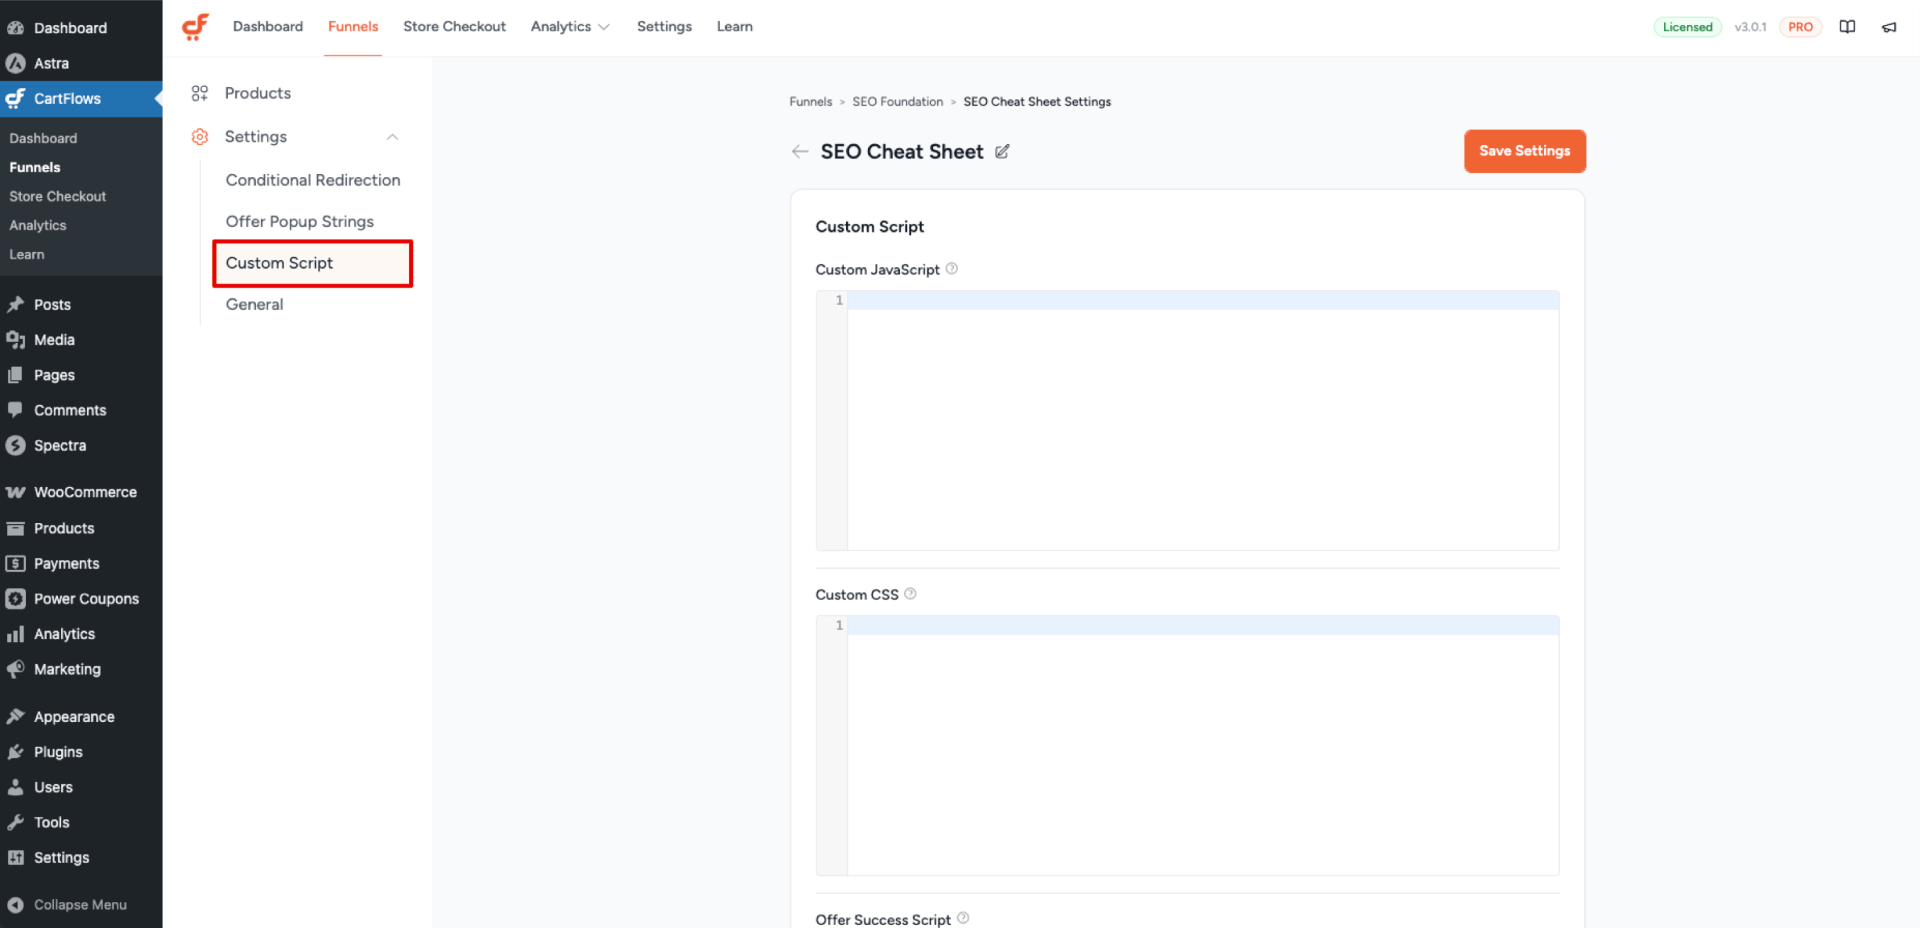Click the help icon beside Offer Success Script
The image size is (1920, 928).
point(963,917)
